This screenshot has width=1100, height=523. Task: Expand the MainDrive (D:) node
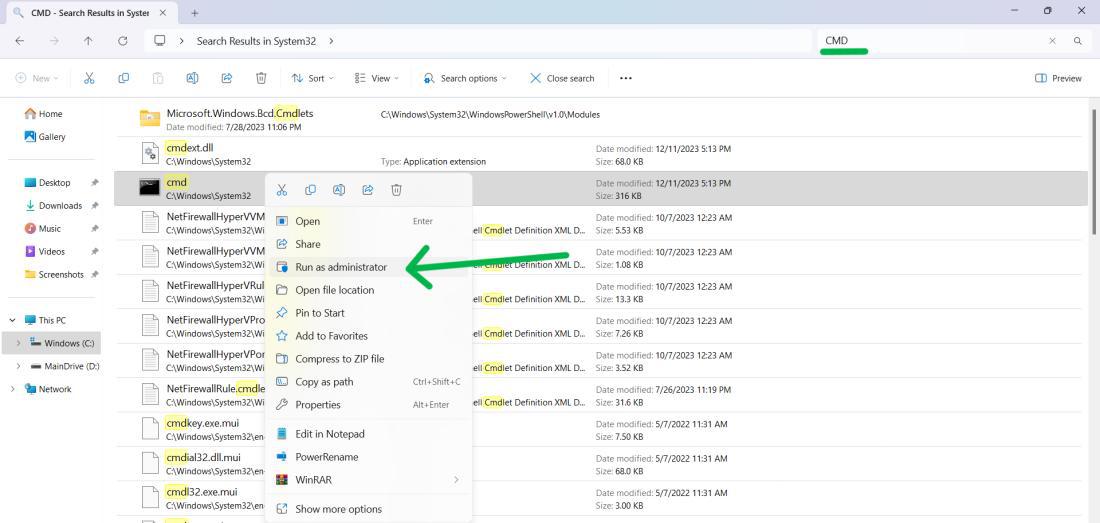(18, 367)
